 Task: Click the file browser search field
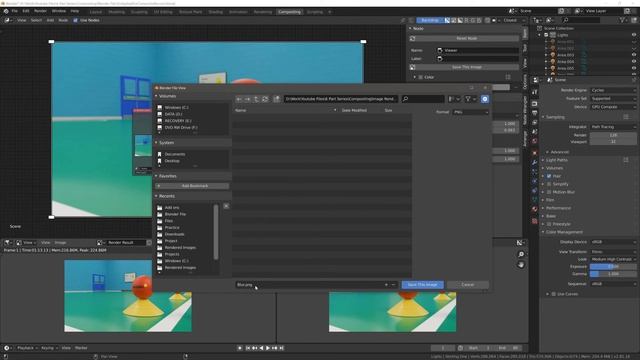pos(422,99)
